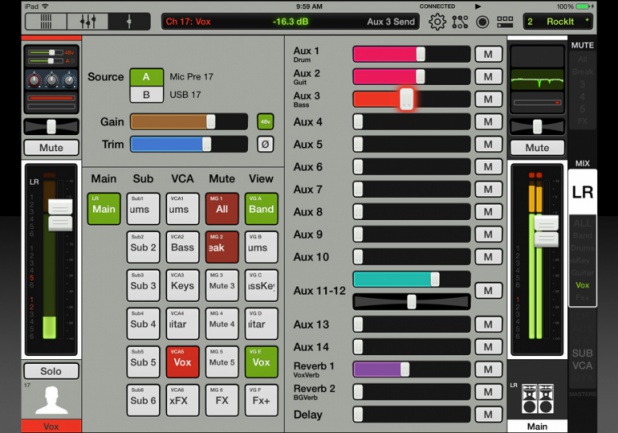This screenshot has height=433, width=618.
Task: Click the blue Trim slider
Action: tap(189, 144)
